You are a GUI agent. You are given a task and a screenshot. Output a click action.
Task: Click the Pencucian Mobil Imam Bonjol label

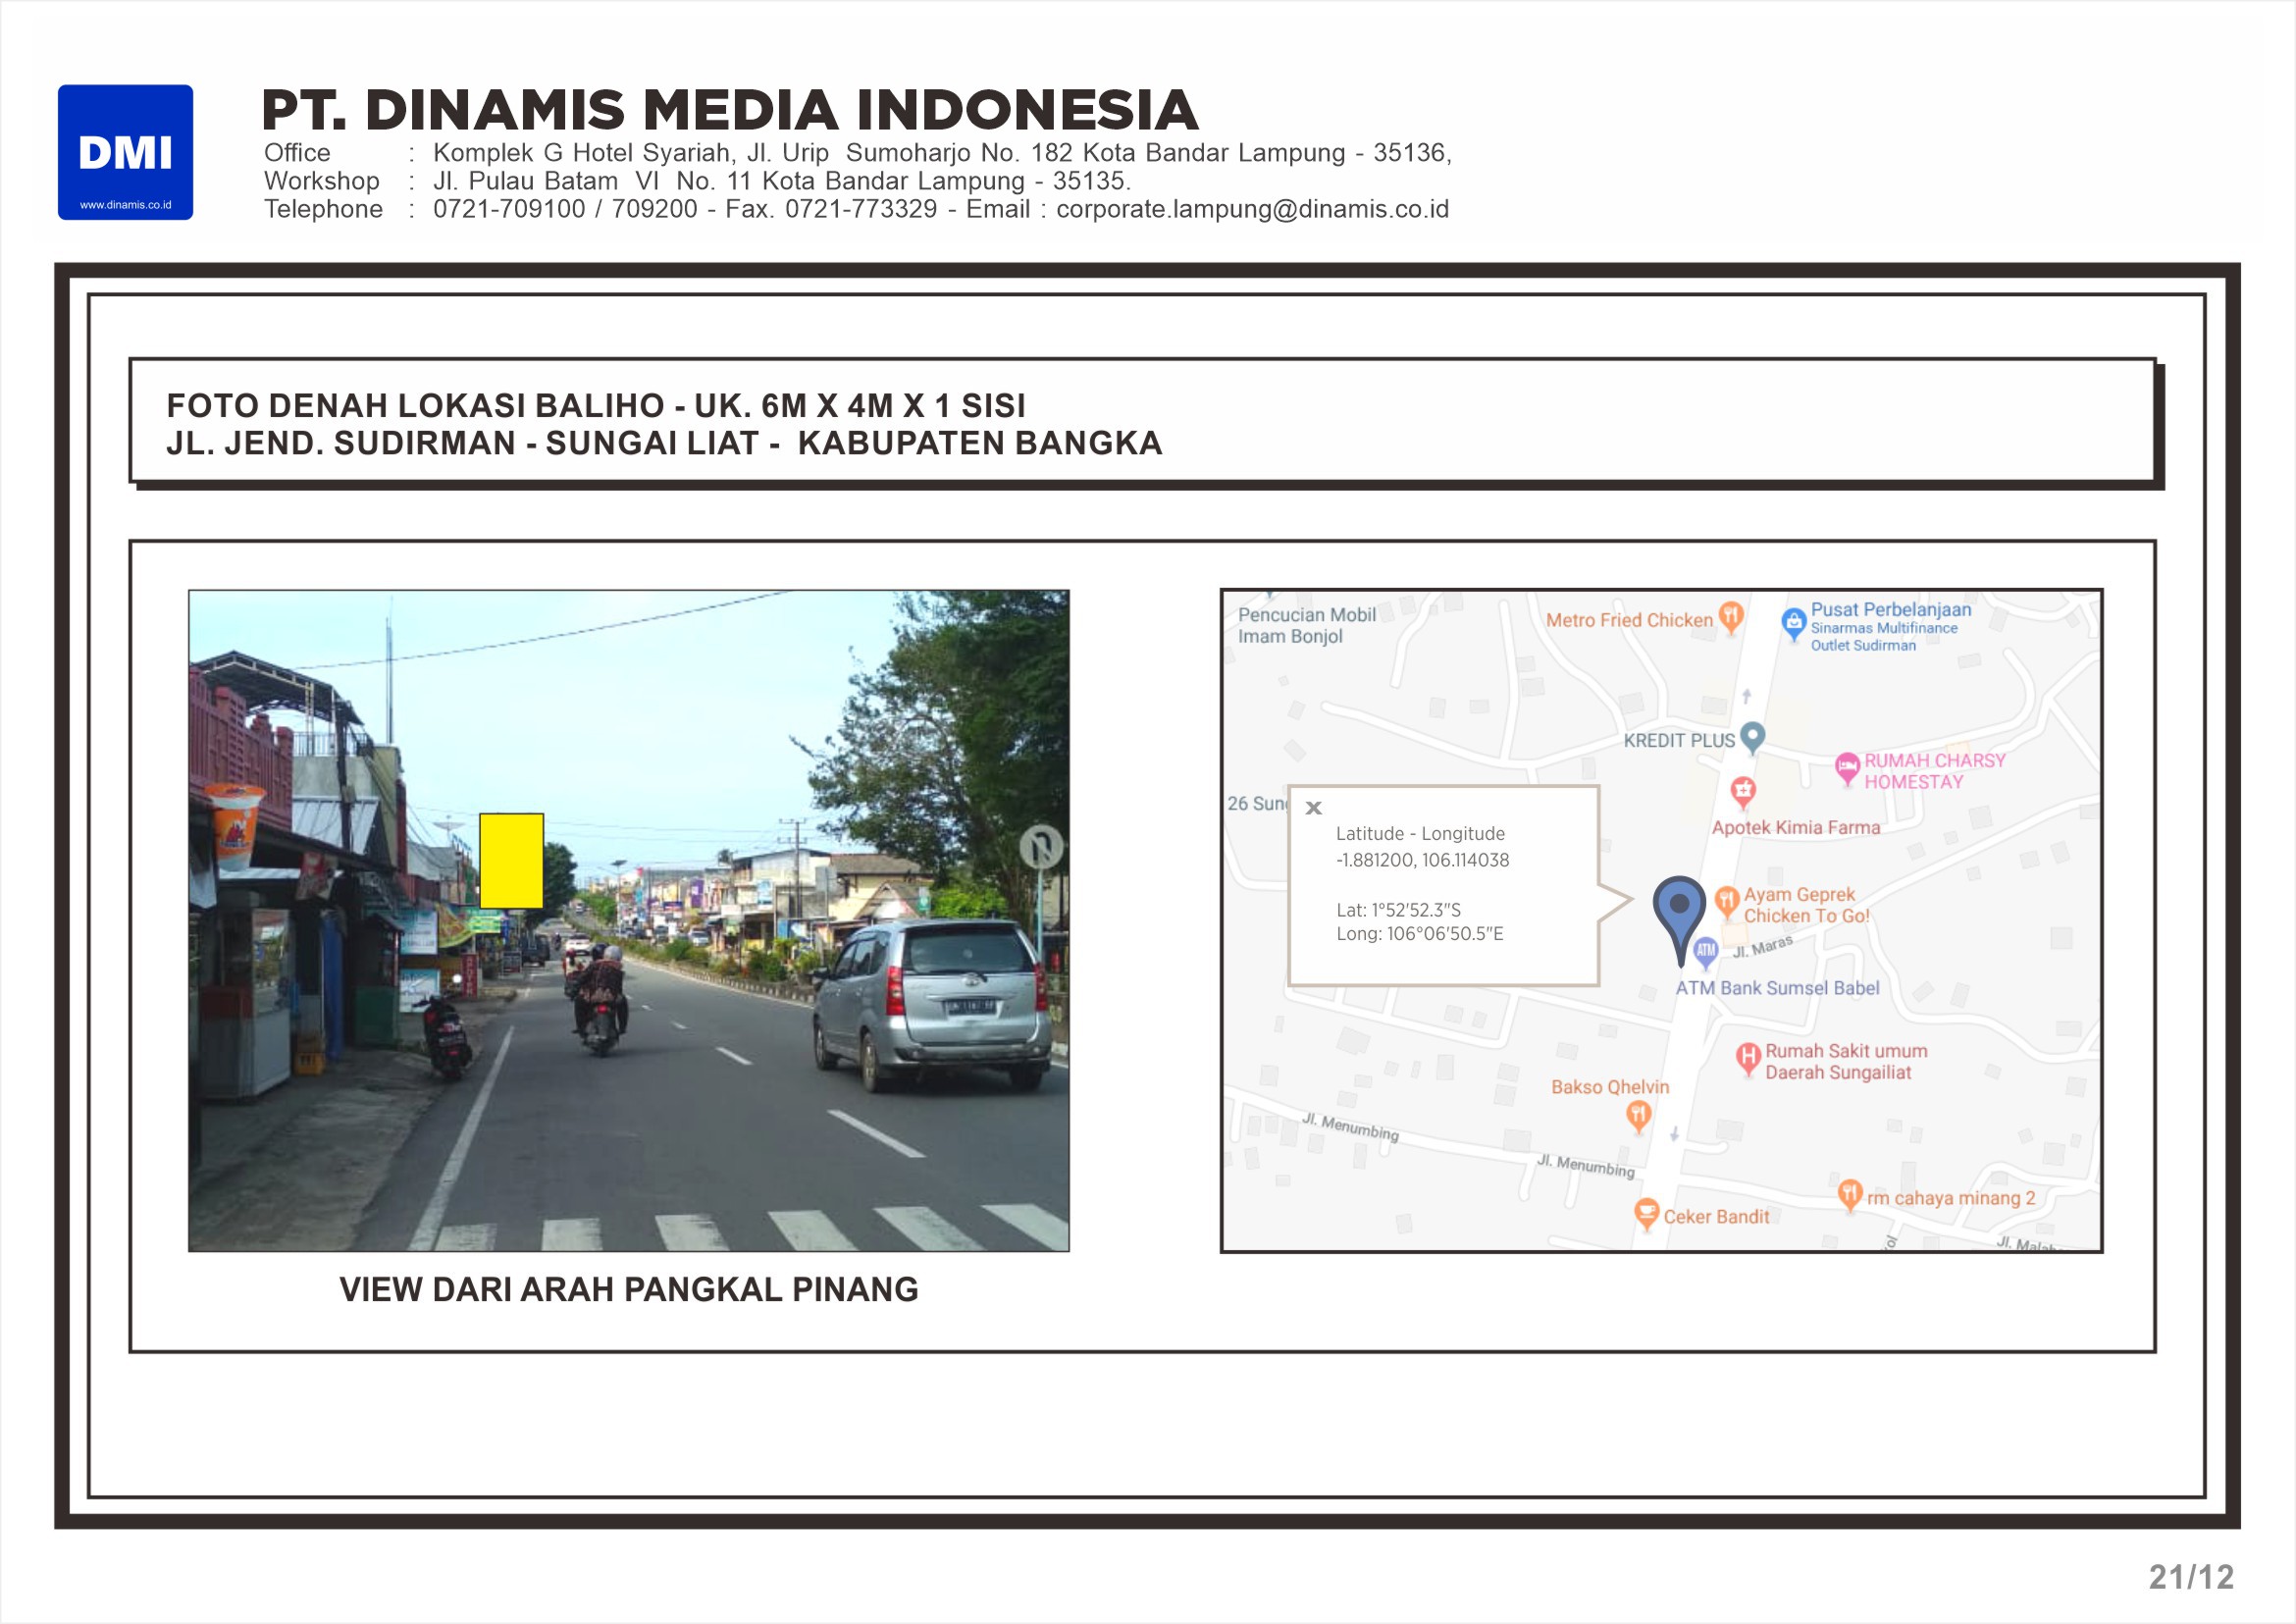point(1307,625)
